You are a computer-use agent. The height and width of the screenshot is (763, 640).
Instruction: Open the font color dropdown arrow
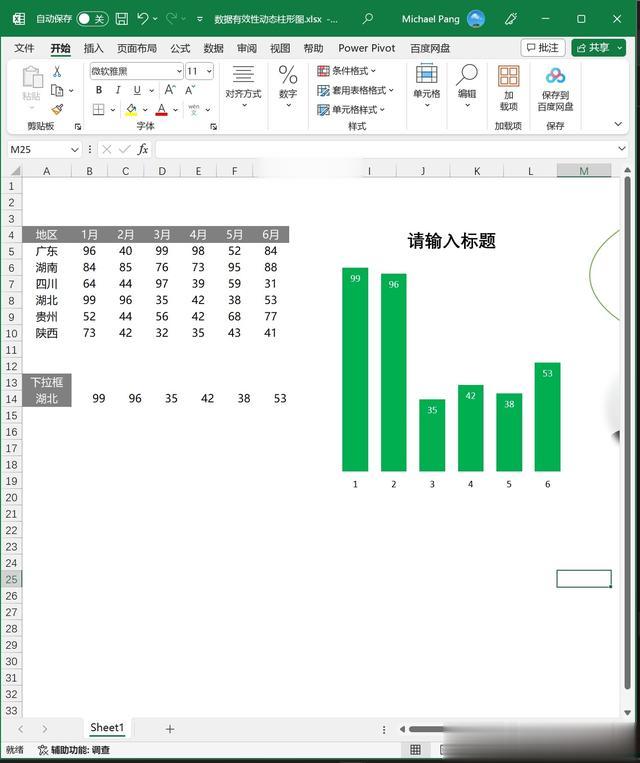coord(176,110)
